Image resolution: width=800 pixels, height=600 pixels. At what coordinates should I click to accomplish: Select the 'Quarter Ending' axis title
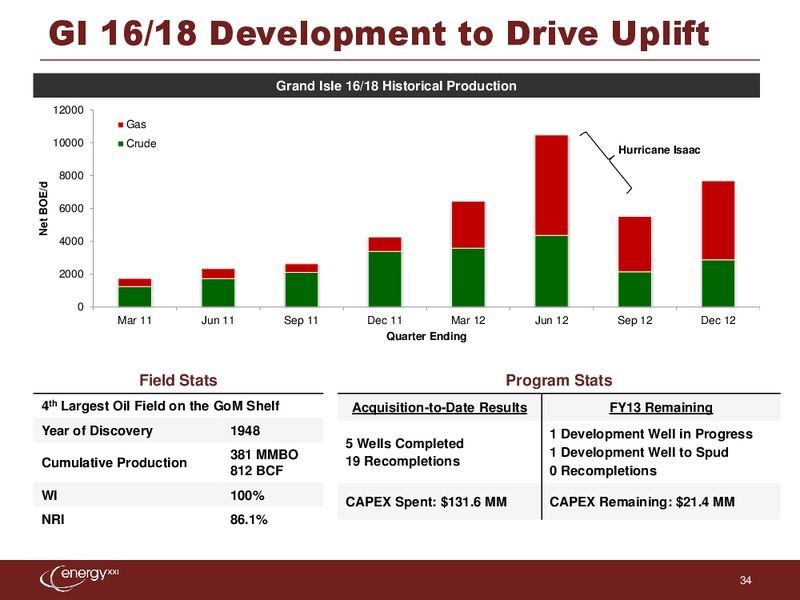(427, 336)
